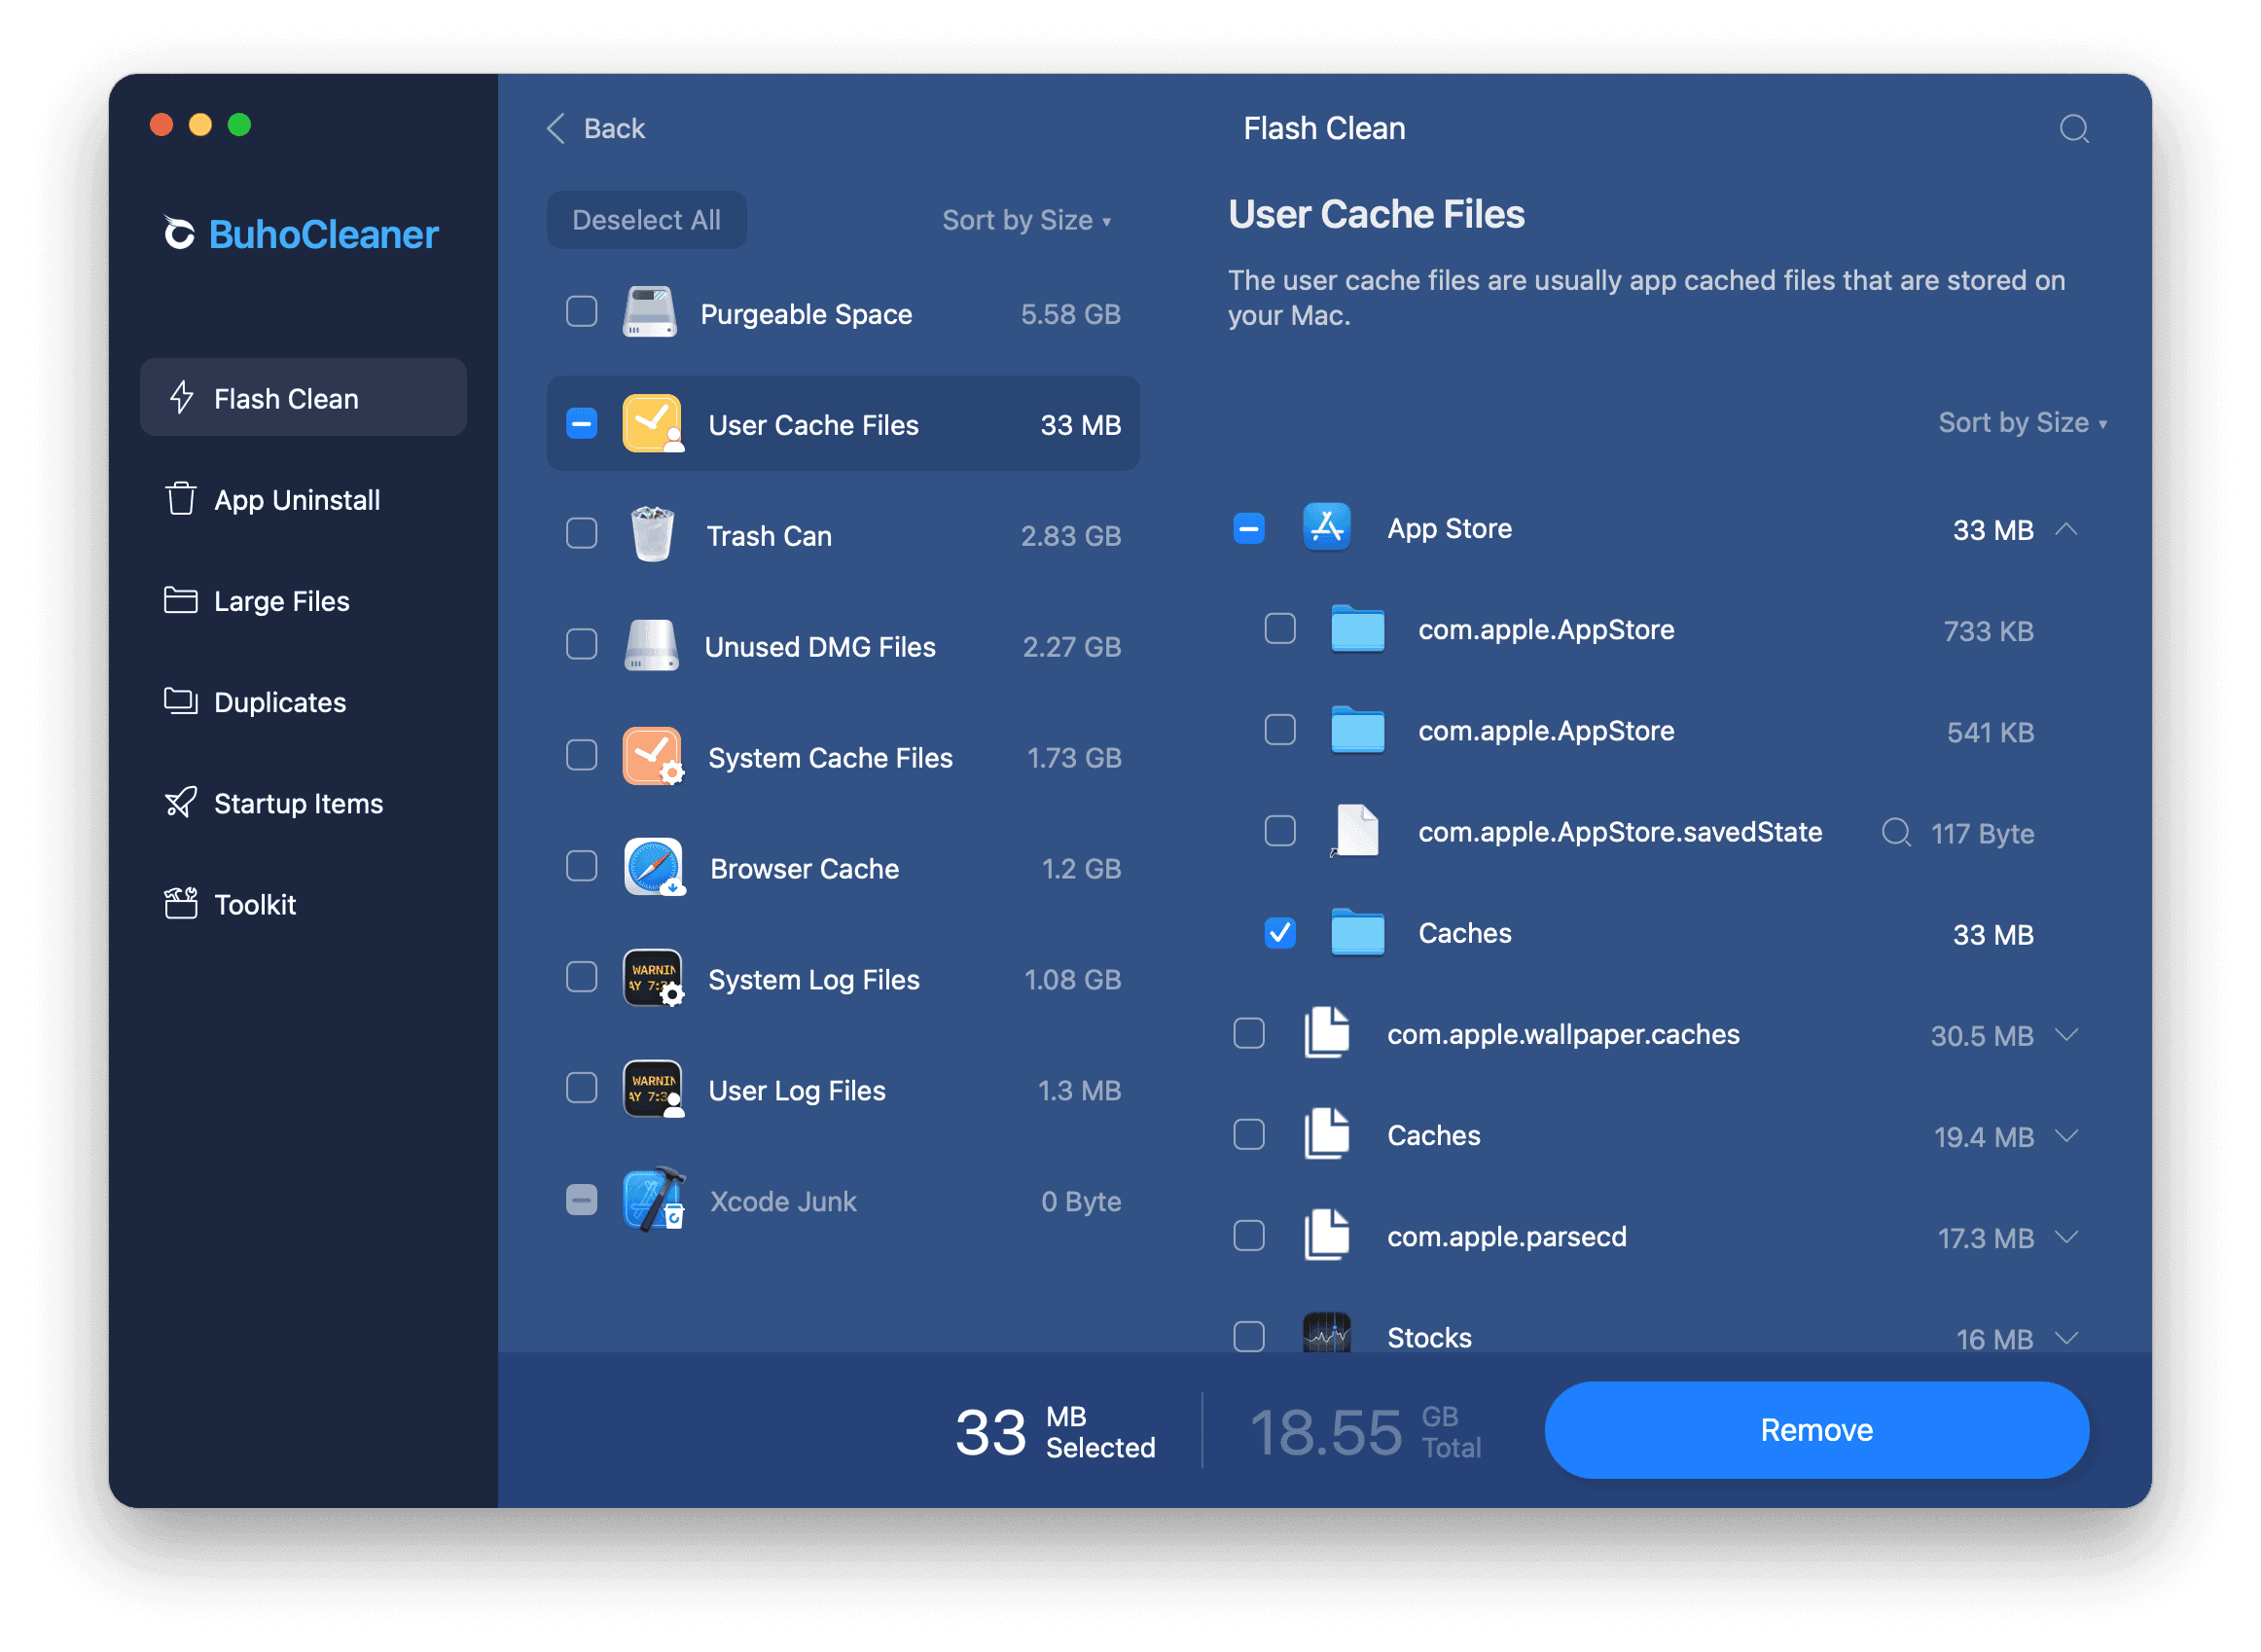Expand the com.apple.parsecd chevron

coord(2067,1237)
